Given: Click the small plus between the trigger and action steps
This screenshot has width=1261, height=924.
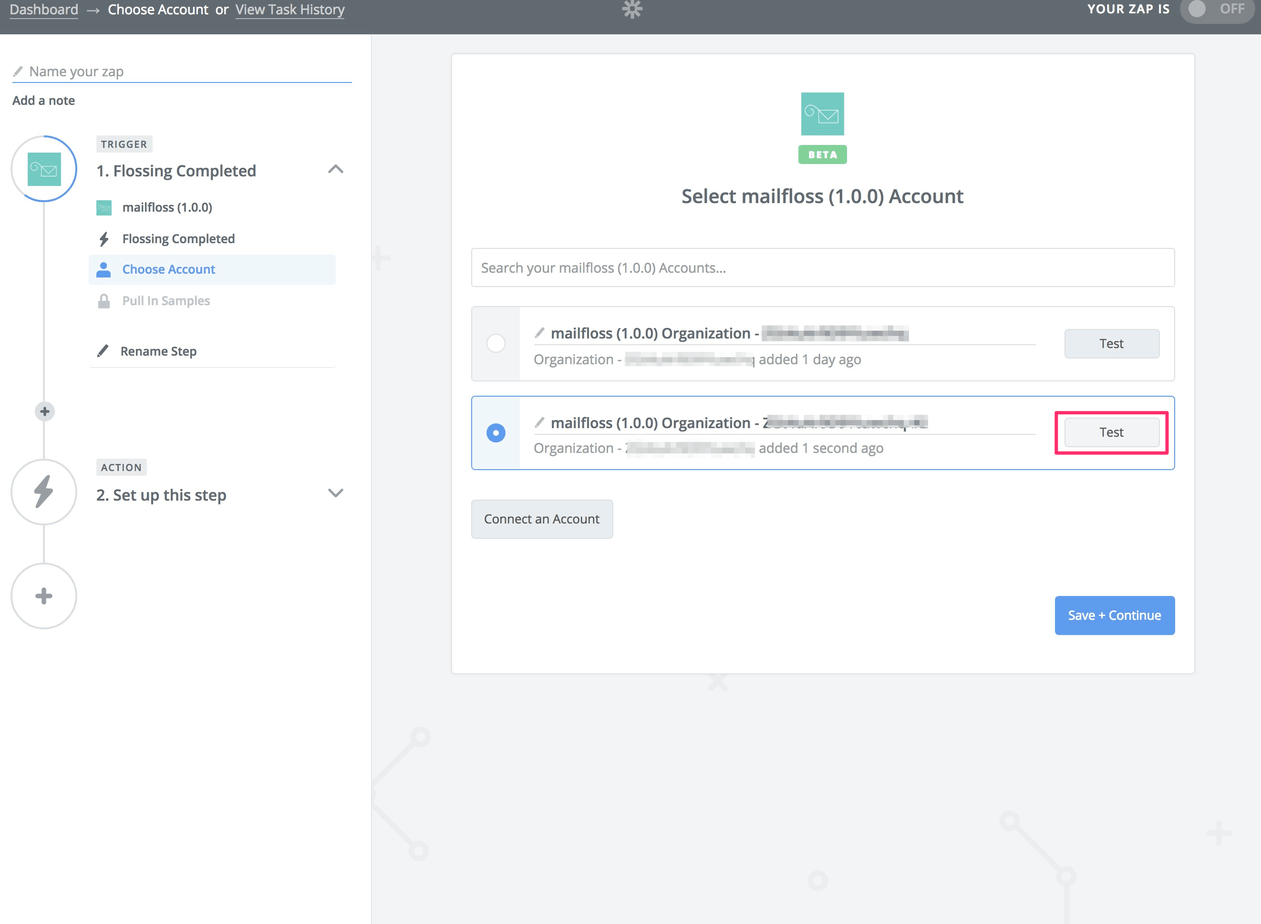Looking at the screenshot, I should point(44,411).
